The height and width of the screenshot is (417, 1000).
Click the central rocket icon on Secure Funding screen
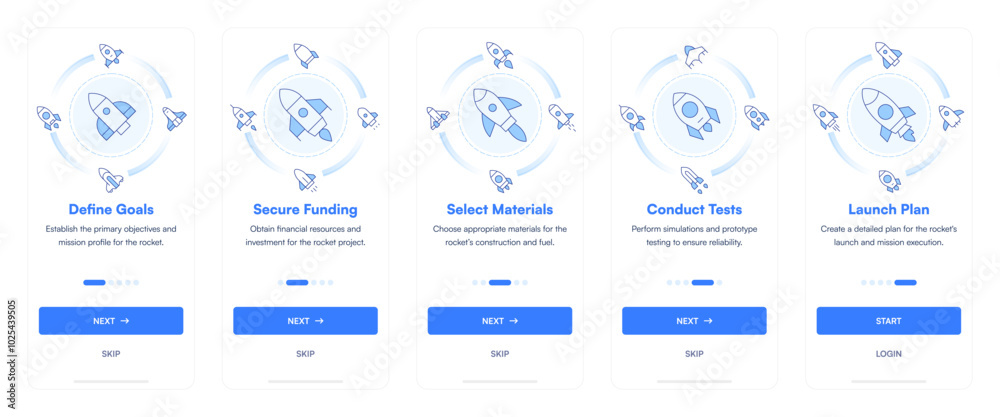(306, 115)
